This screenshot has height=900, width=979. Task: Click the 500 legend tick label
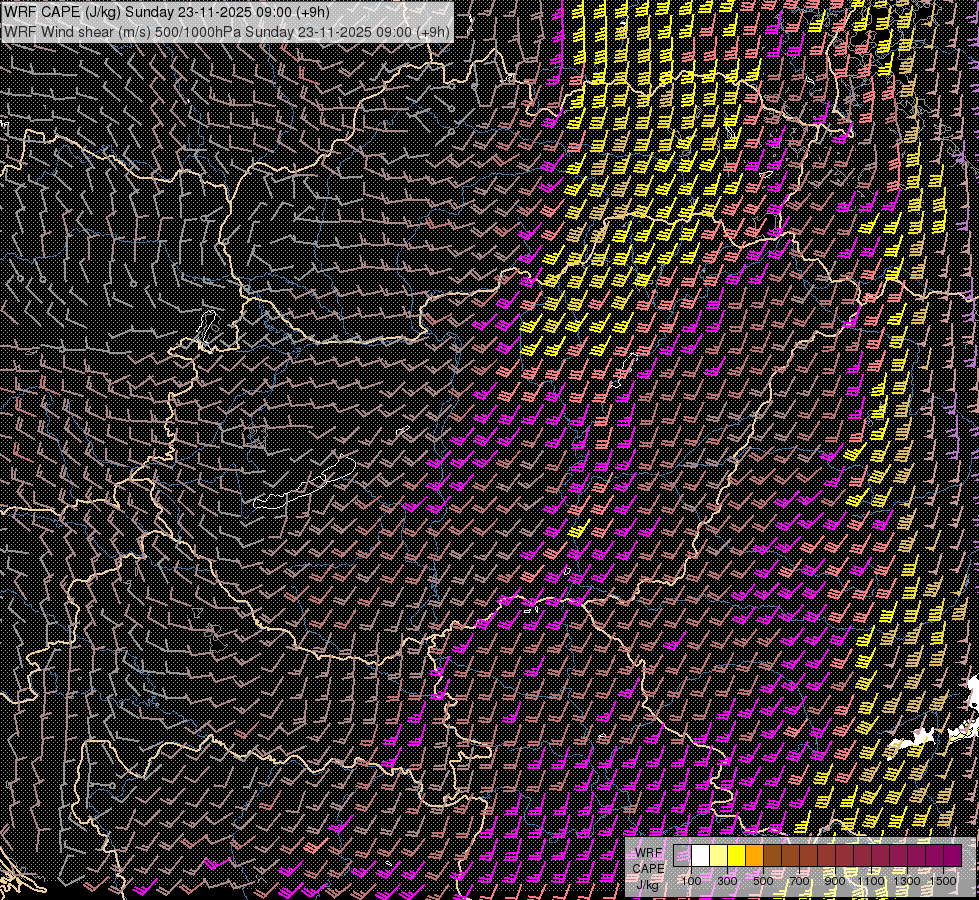tap(763, 880)
